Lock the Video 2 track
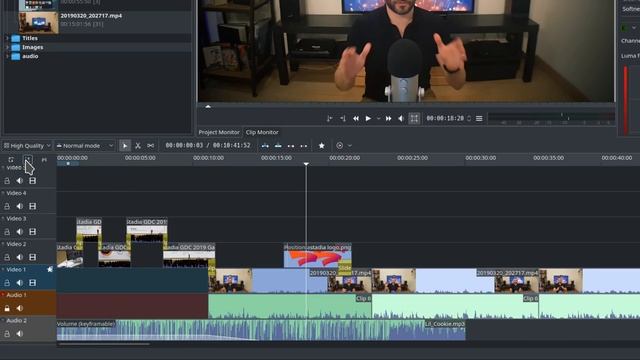The width and height of the screenshot is (640, 360). 7,257
